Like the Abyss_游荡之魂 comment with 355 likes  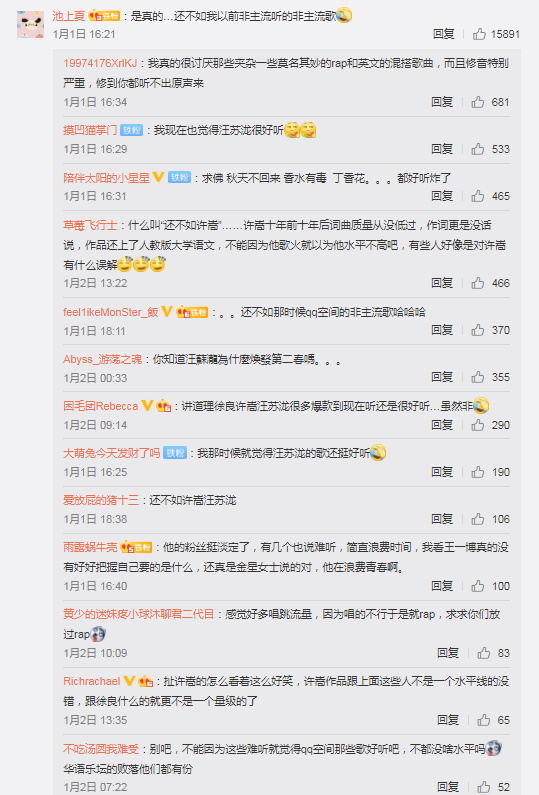pos(478,377)
